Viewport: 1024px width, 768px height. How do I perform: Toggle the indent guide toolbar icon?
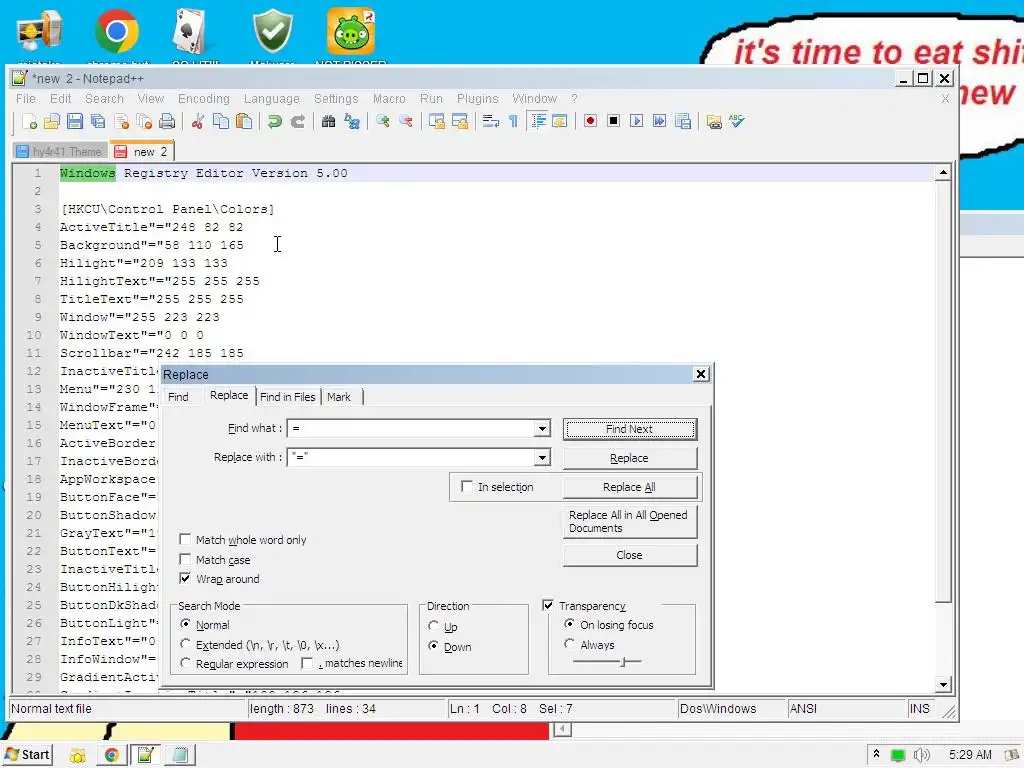coord(538,121)
